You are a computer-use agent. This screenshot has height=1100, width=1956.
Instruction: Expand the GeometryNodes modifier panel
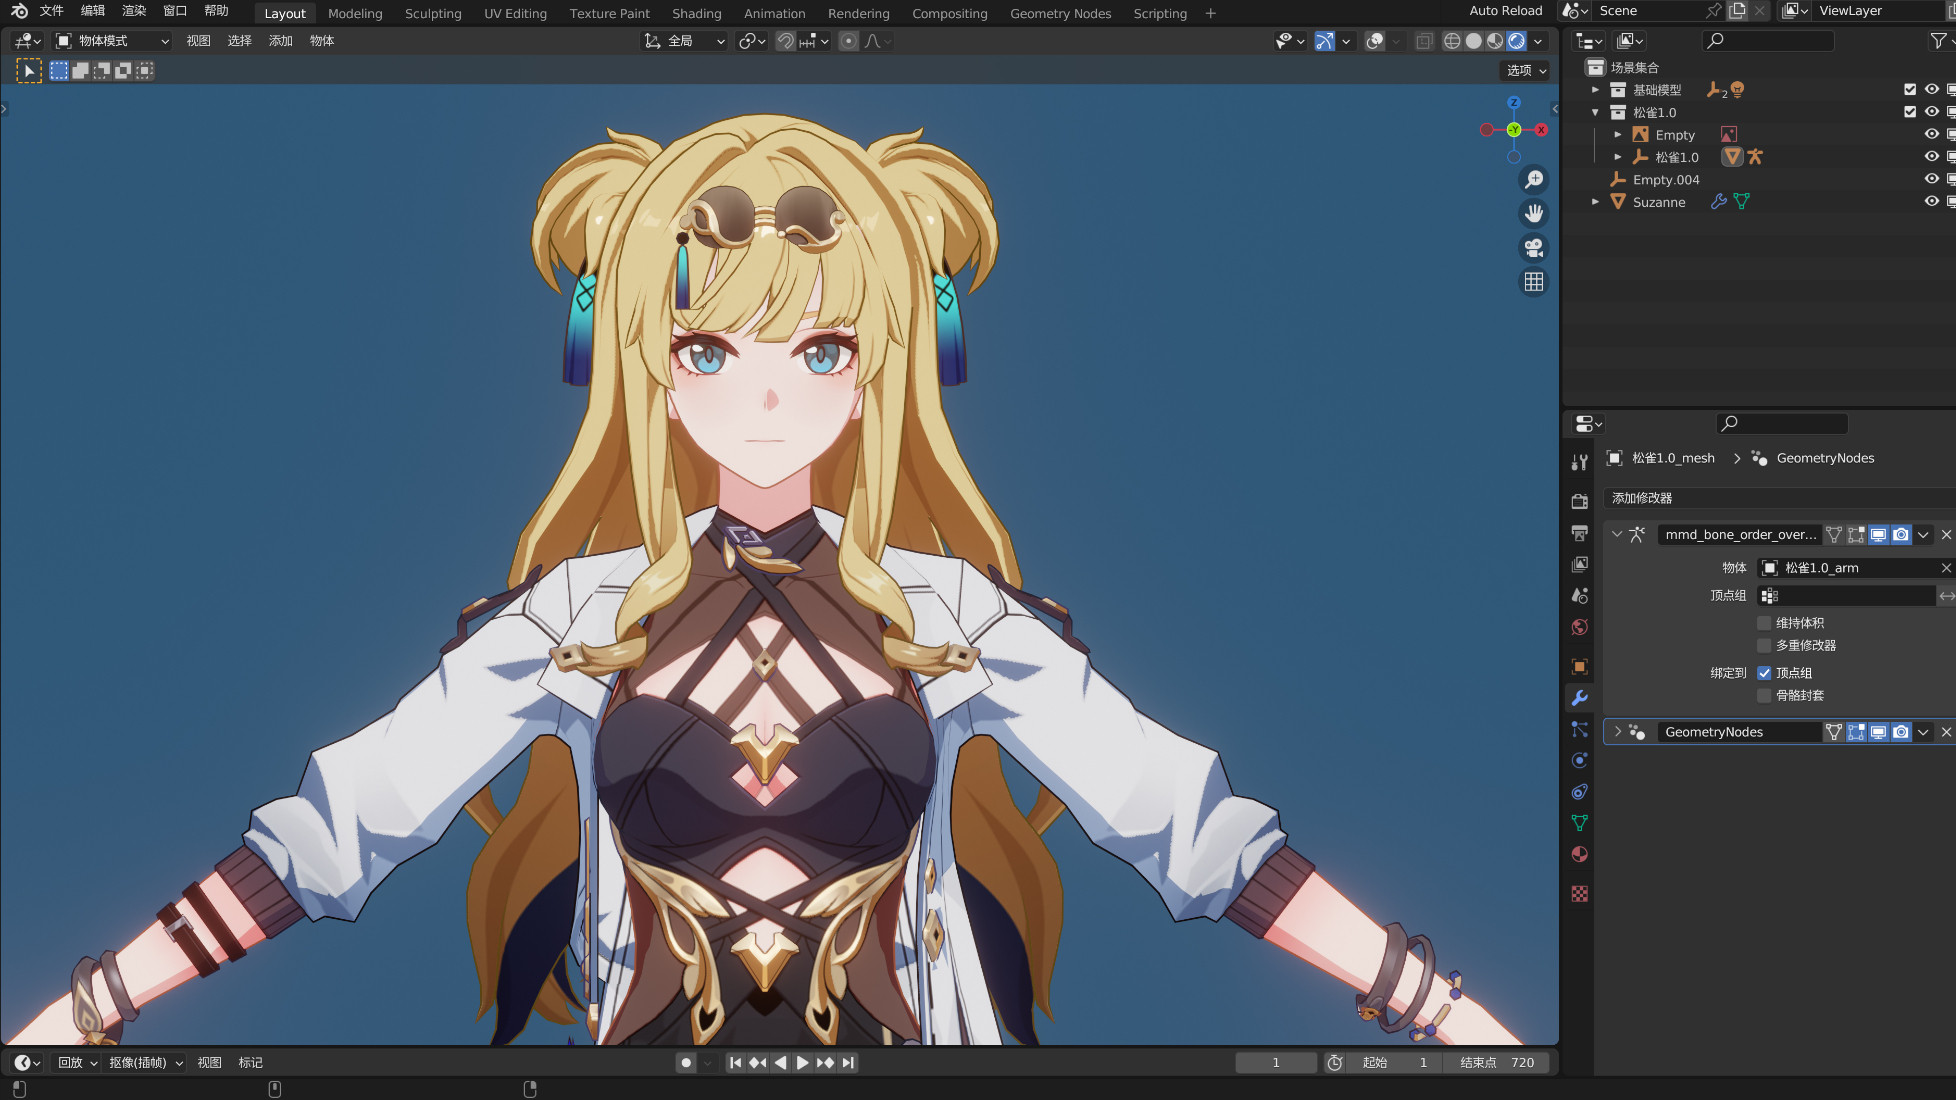click(x=1617, y=732)
